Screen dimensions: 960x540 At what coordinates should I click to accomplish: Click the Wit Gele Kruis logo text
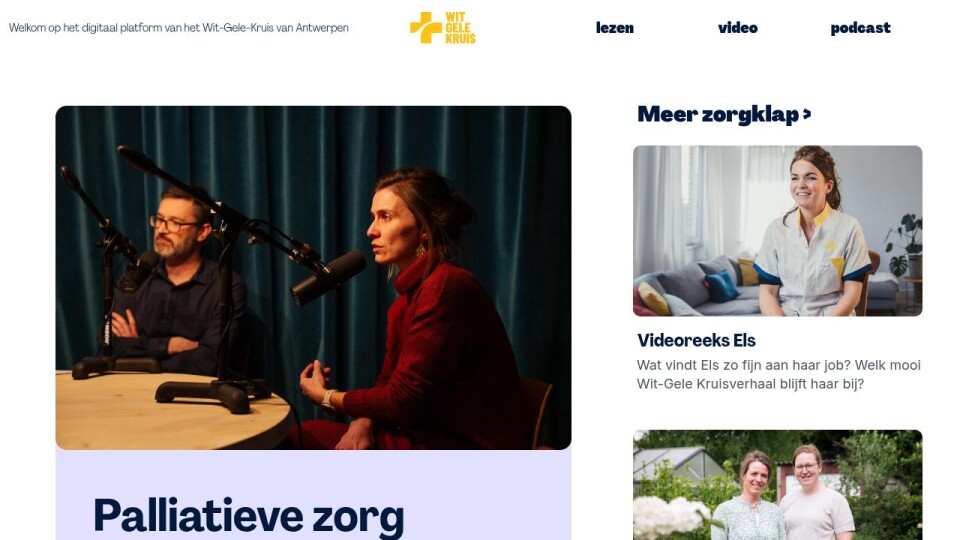[x=460, y=28]
